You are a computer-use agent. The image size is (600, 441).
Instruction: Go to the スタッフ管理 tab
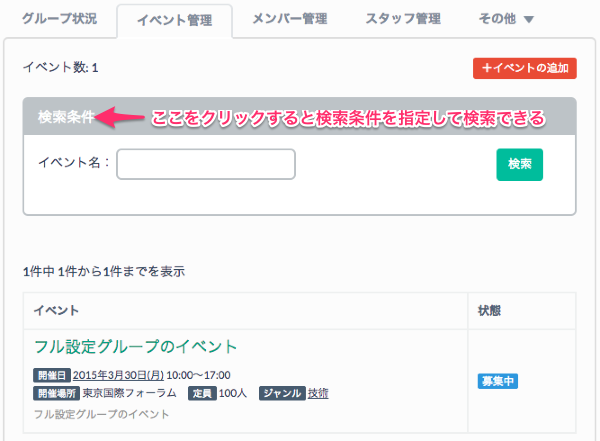(x=403, y=19)
